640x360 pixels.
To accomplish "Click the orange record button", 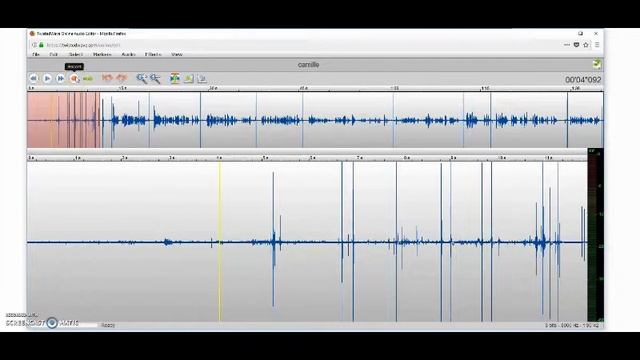I will (74, 78).
